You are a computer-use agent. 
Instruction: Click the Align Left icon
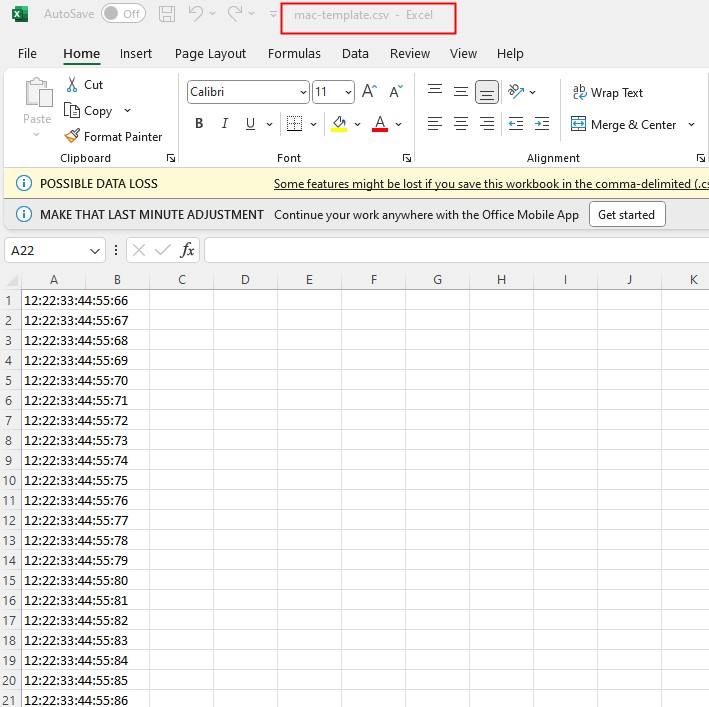tap(435, 123)
